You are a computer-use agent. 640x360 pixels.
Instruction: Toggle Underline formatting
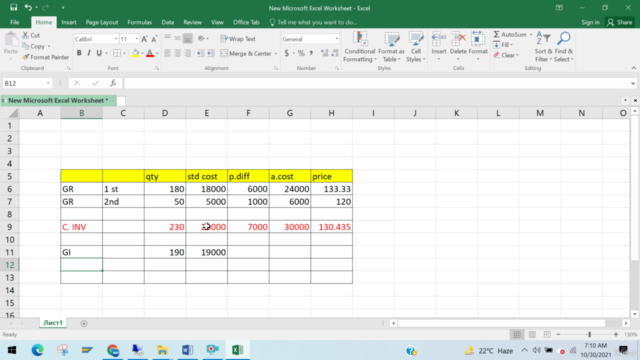pos(99,53)
